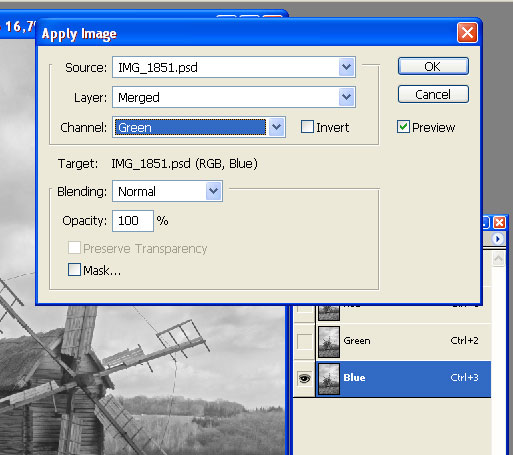Click the Opacity input field
The height and width of the screenshot is (455, 513).
[133, 221]
